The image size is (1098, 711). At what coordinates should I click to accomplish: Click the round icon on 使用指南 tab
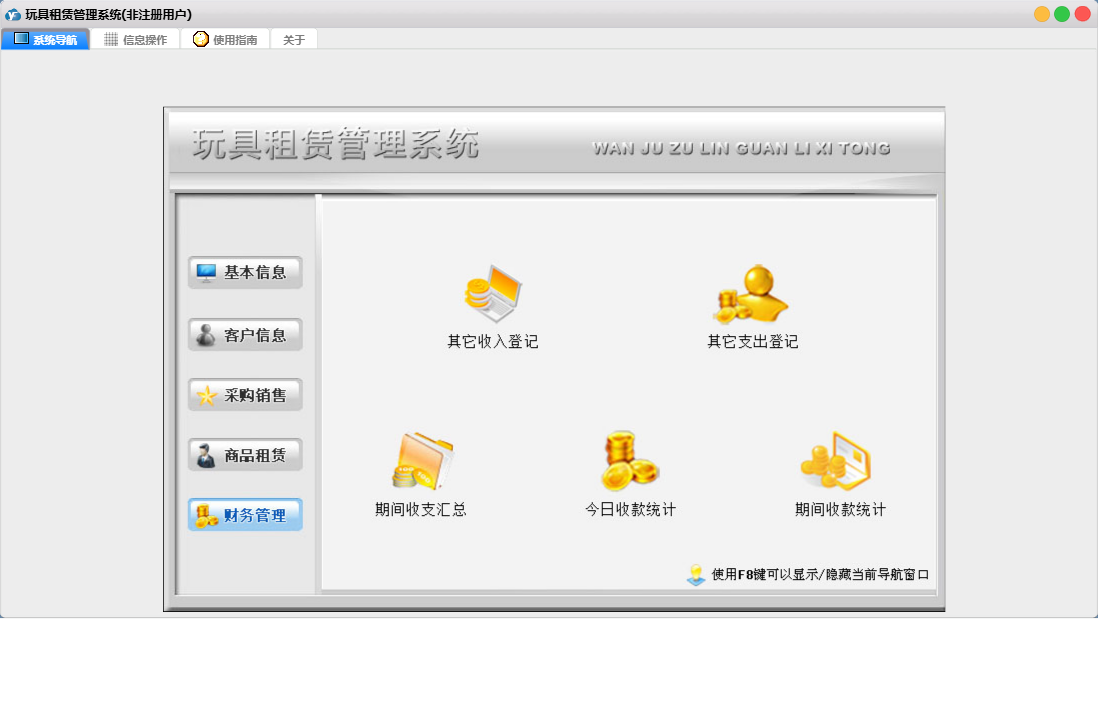[201, 39]
